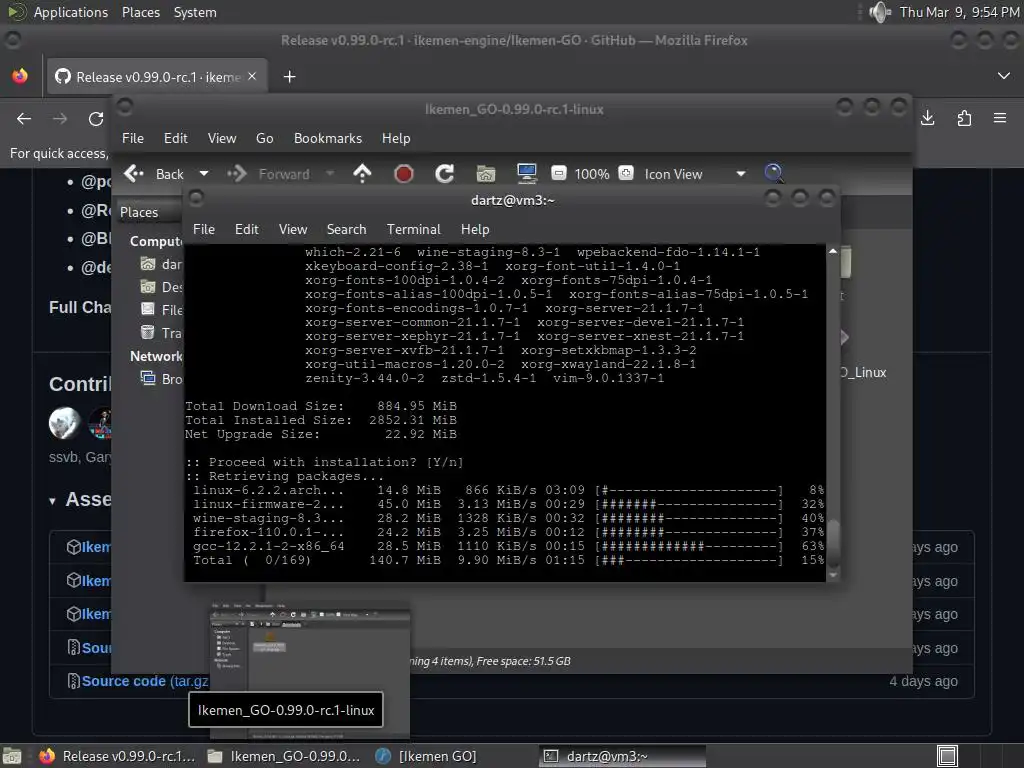Open terminal File menu

pos(204,229)
